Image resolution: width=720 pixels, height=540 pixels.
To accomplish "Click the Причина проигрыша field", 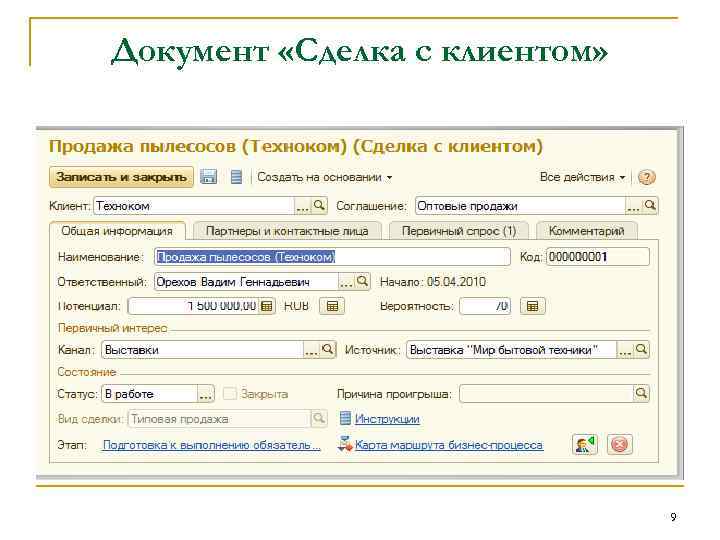I will point(546,394).
